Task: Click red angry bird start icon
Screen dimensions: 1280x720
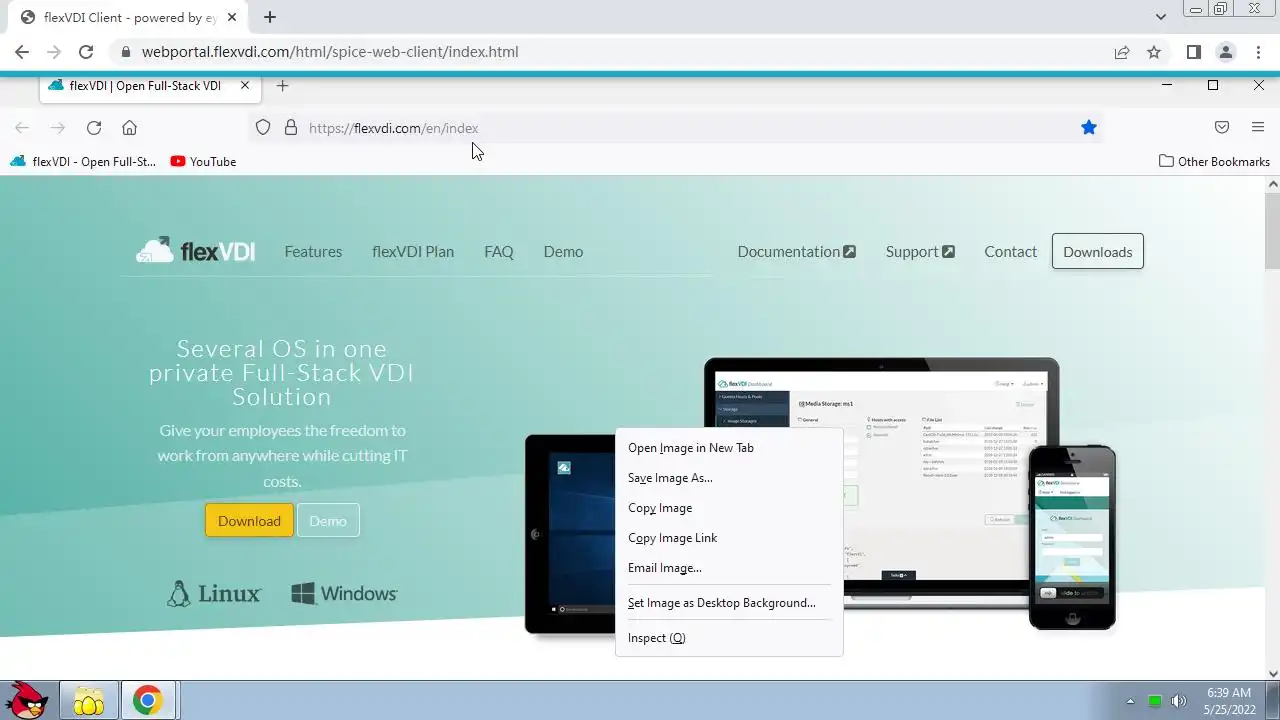Action: click(x=27, y=700)
